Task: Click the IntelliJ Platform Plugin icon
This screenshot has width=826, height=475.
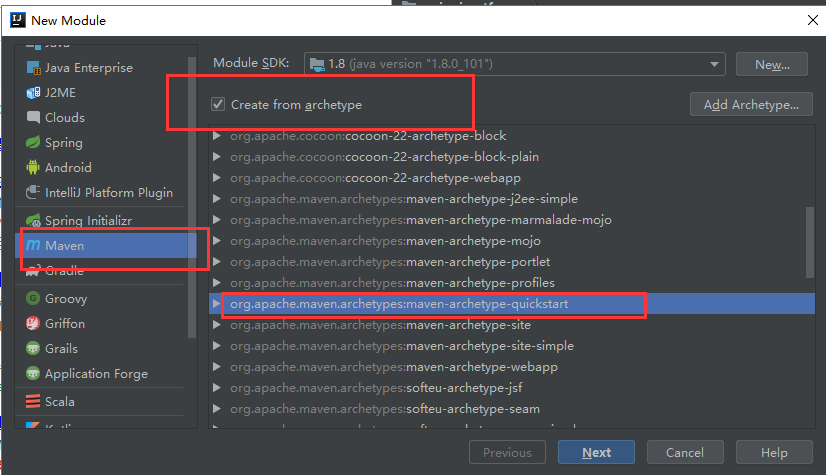Action: click(33, 192)
